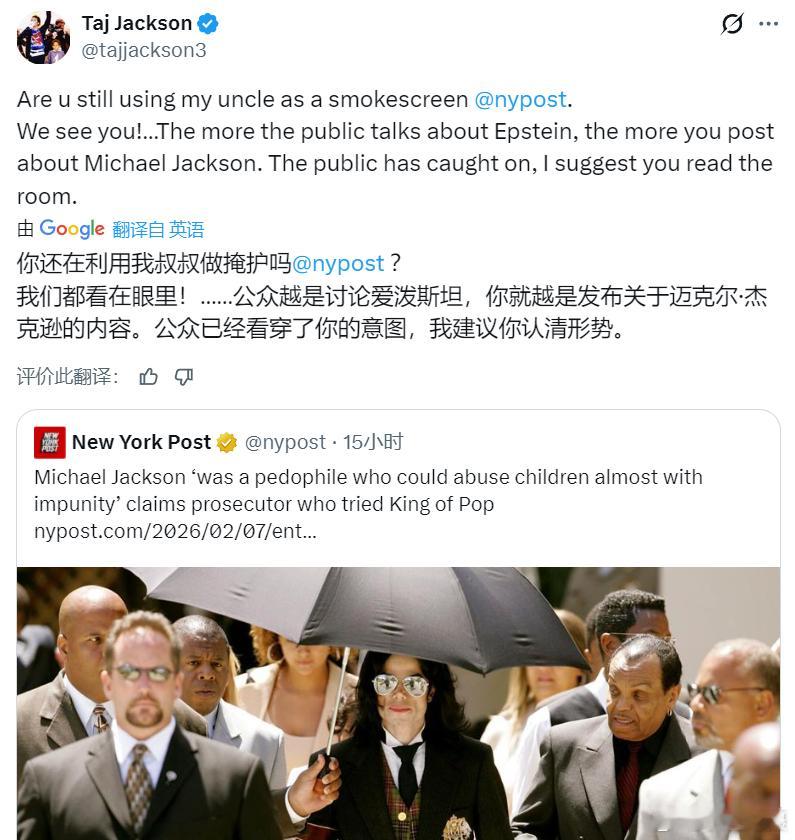The height and width of the screenshot is (840, 795).
Task: Open the quoted post headline text
Action: tap(368, 491)
